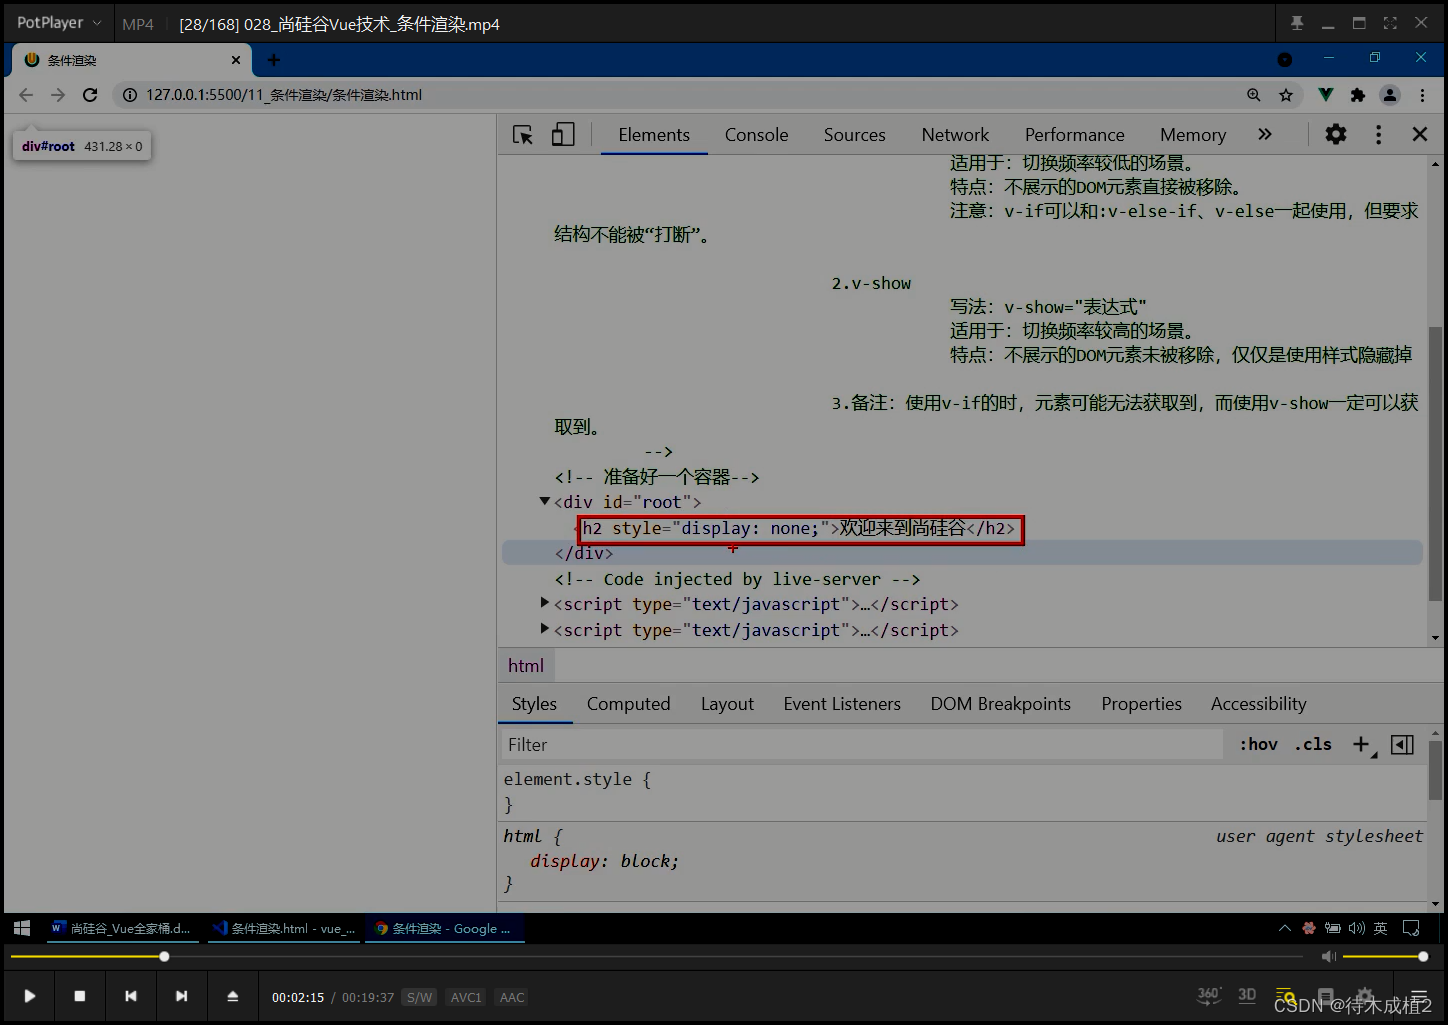Stop video playback
Viewport: 1448px width, 1025px height.
(80, 996)
